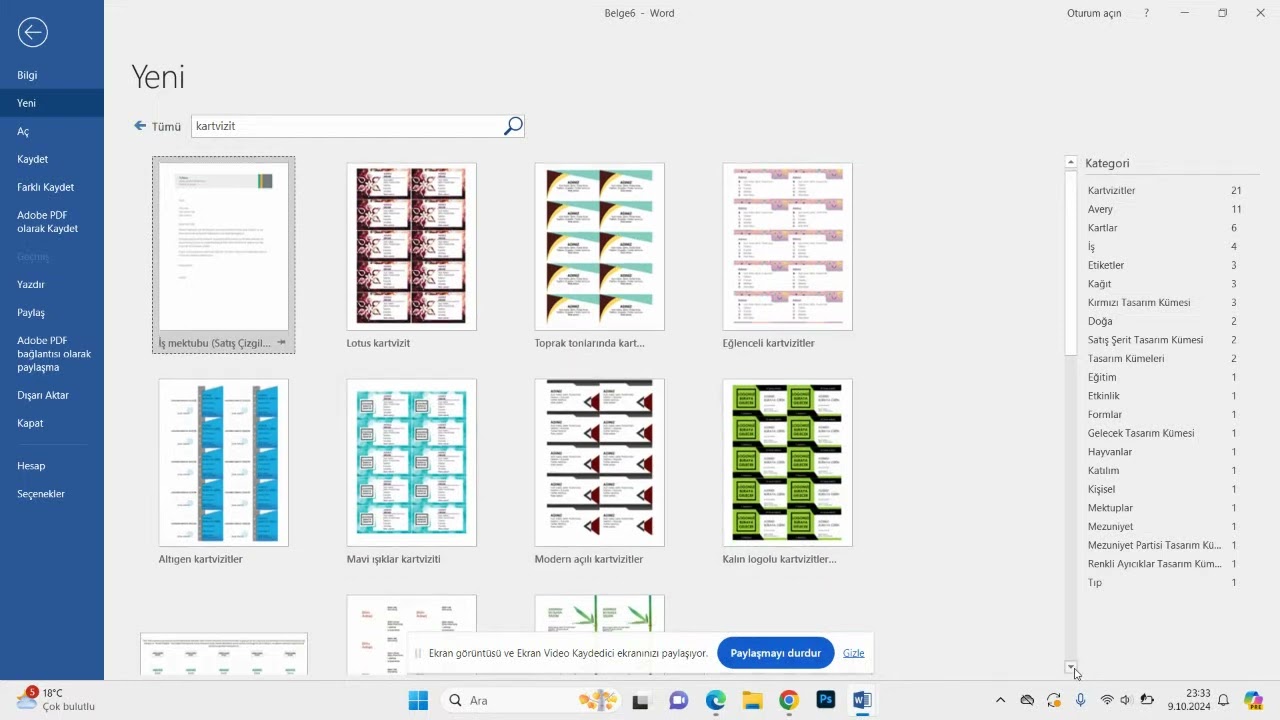Screen dimensions: 1280x720
Task: Click the back arrow circle icon
Action: (x=32, y=33)
